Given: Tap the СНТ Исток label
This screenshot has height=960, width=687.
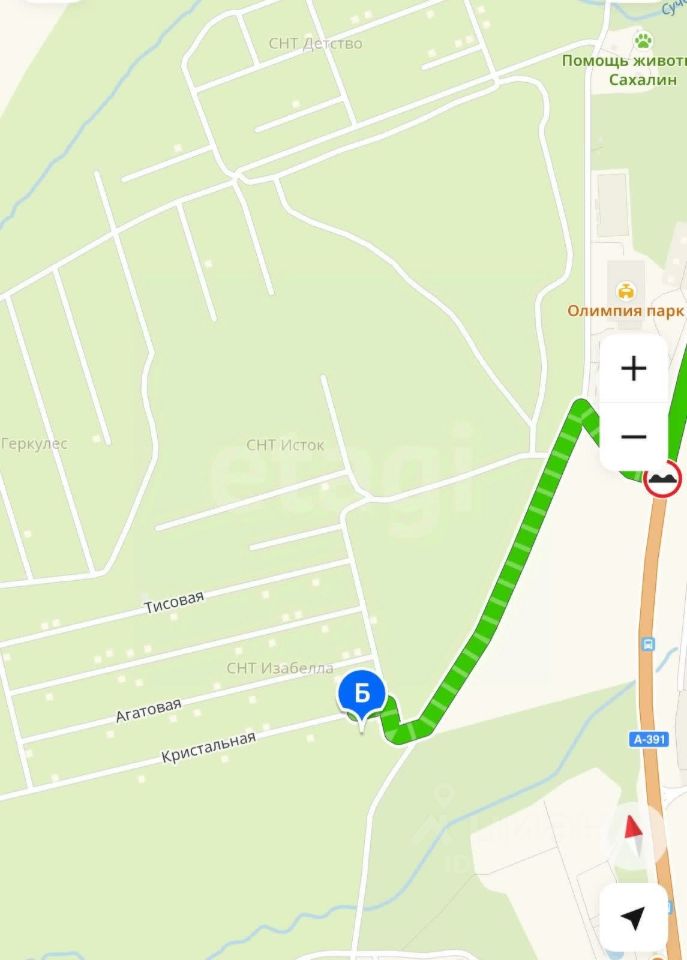Looking at the screenshot, I should (x=285, y=445).
